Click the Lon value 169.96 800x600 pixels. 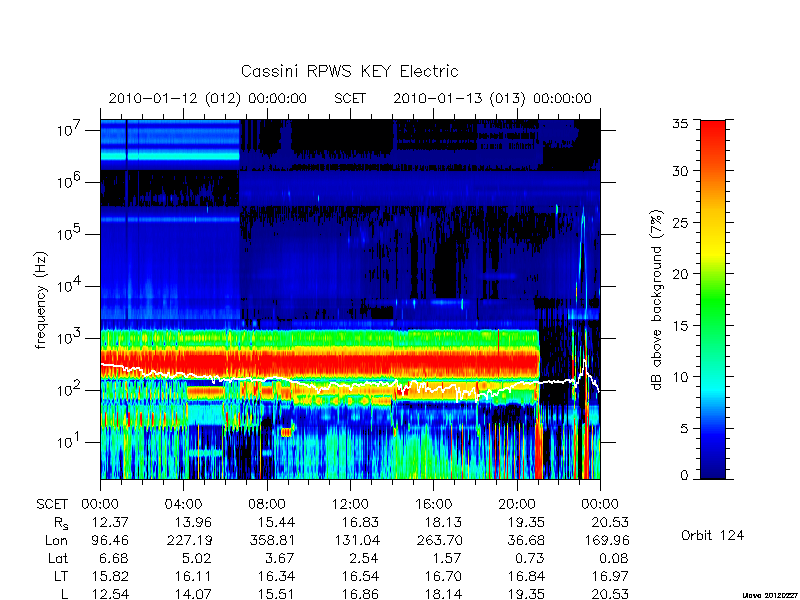tap(606, 540)
